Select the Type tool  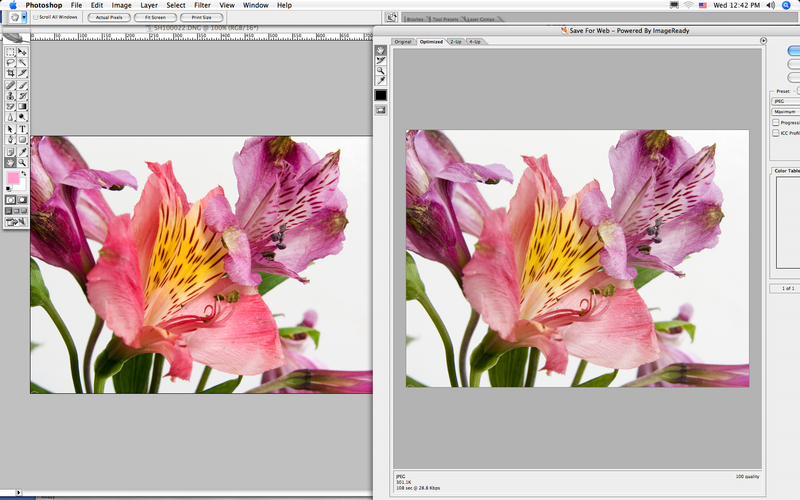point(22,129)
